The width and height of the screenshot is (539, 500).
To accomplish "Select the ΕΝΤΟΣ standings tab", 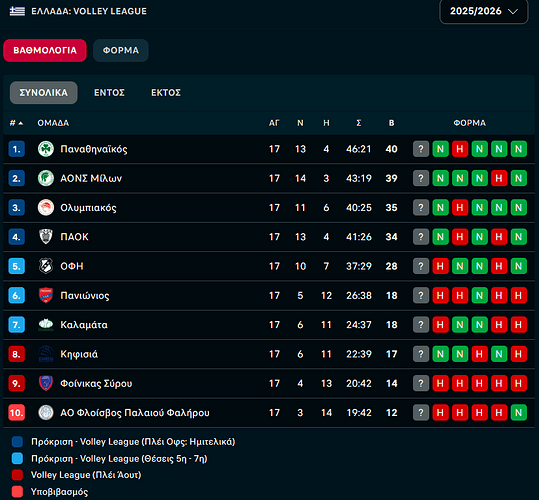I will [x=109, y=93].
